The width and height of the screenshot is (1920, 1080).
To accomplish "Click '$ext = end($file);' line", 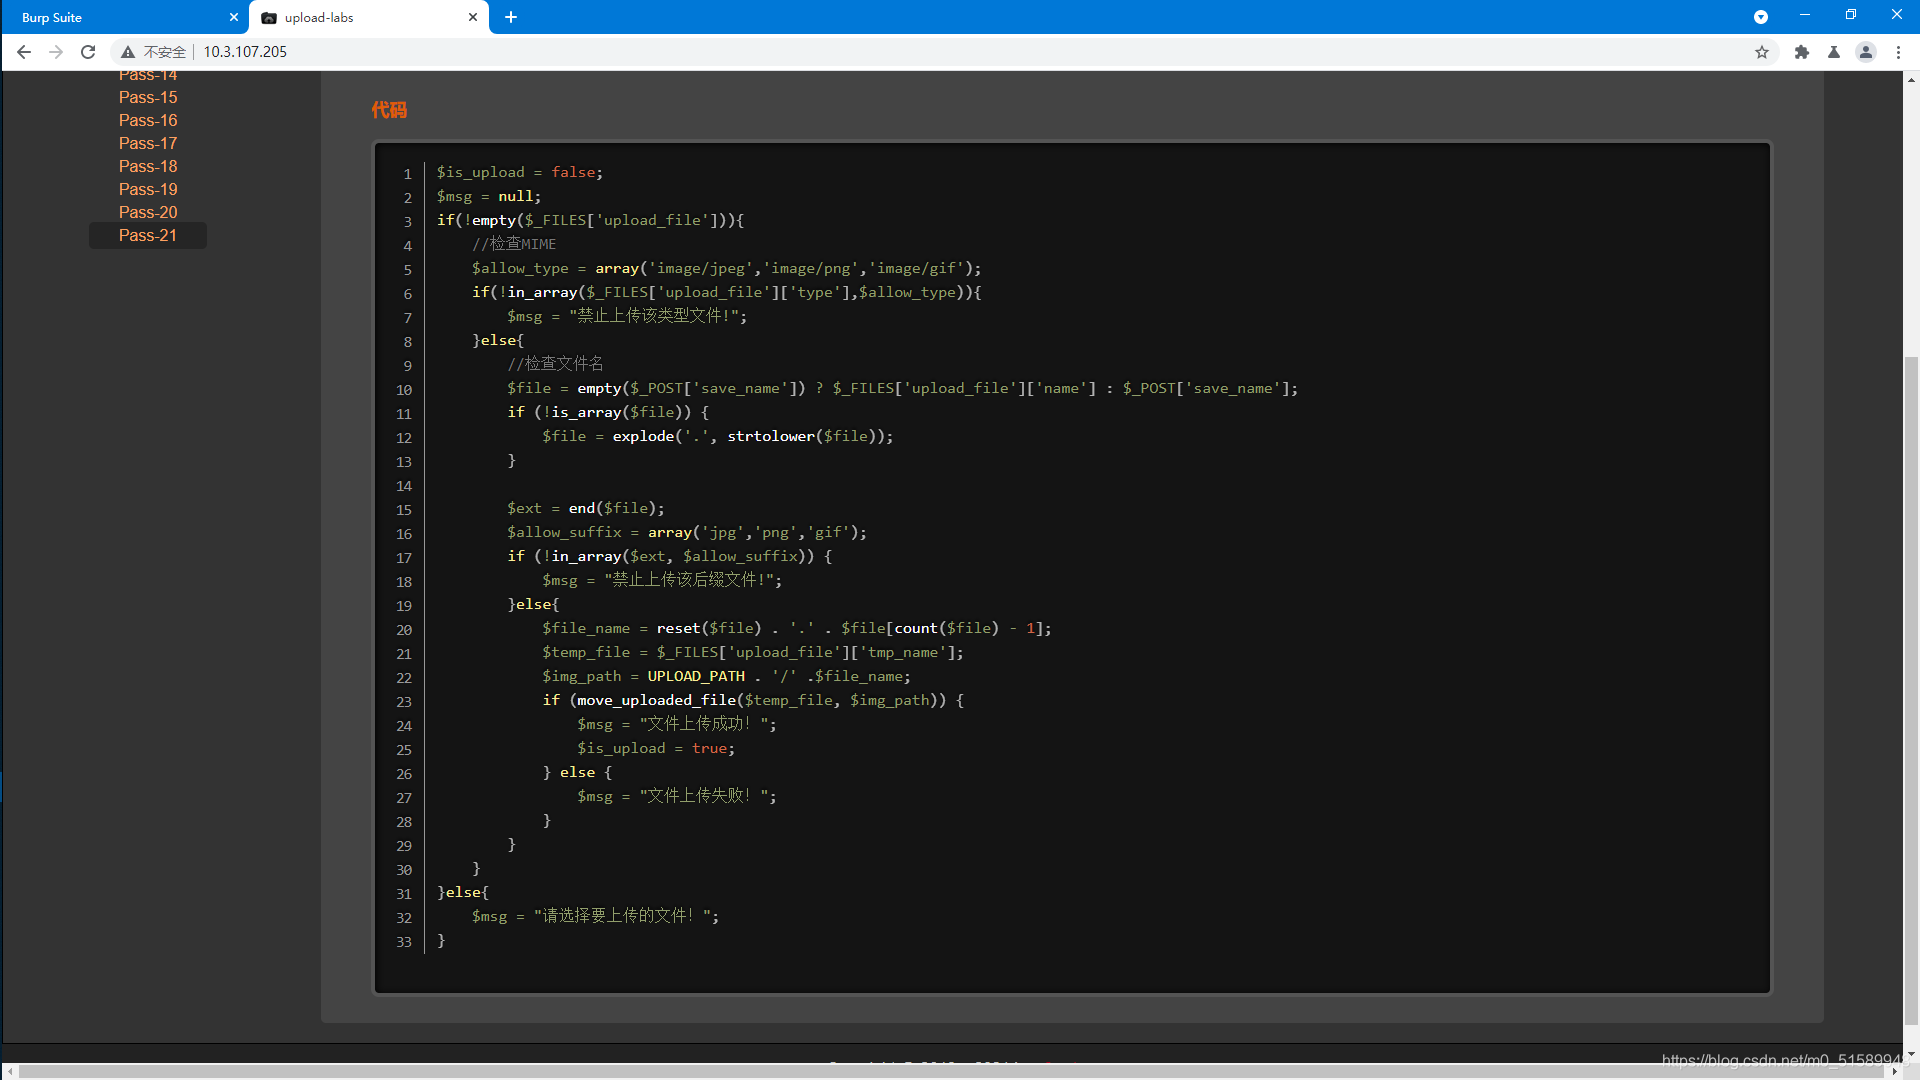I will [585, 508].
